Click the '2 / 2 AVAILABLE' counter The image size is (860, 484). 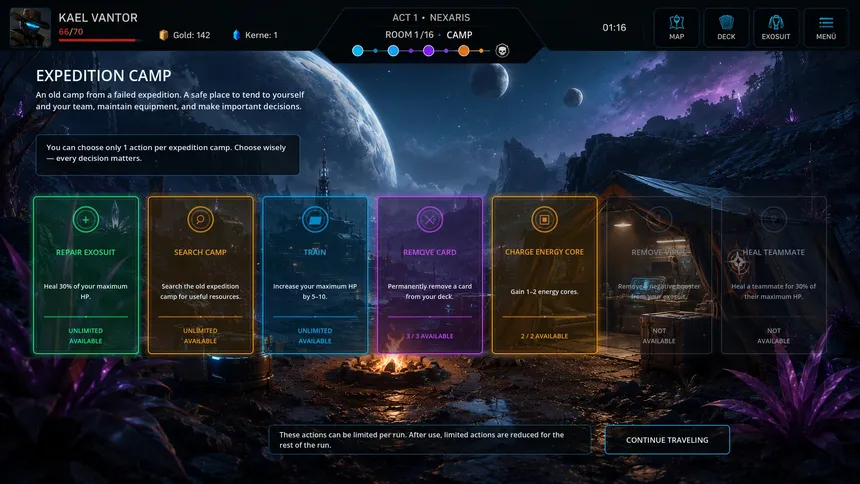pyautogui.click(x=544, y=336)
